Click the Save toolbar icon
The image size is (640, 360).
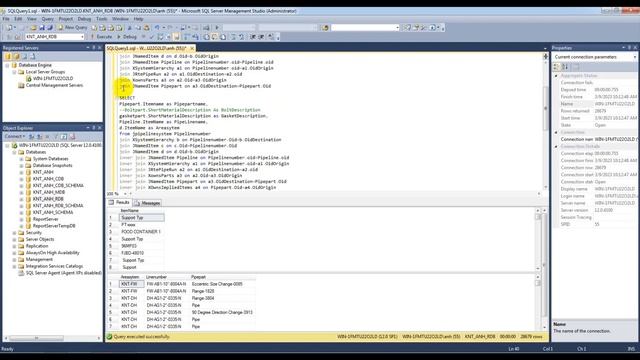click(x=42, y=27)
